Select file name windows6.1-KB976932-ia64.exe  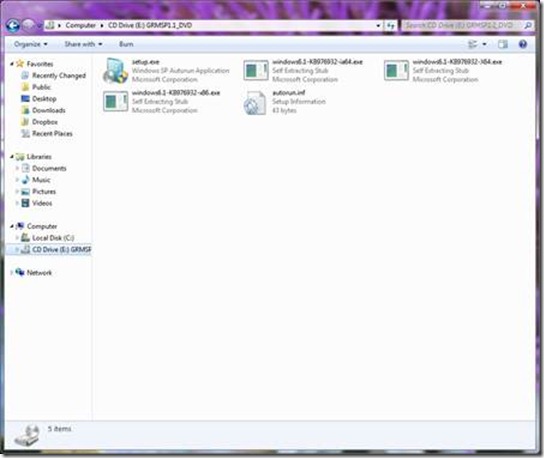pos(317,62)
